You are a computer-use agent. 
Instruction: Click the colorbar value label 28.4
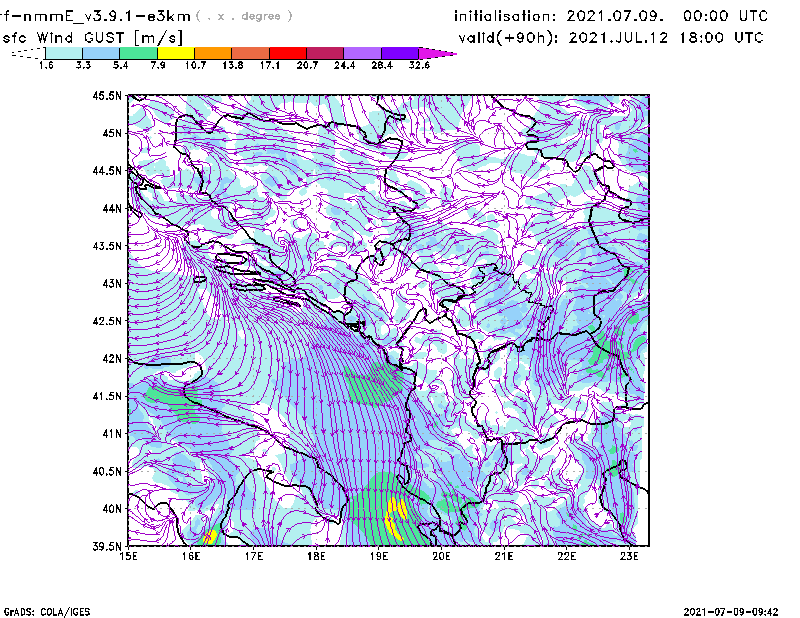pyautogui.click(x=382, y=65)
